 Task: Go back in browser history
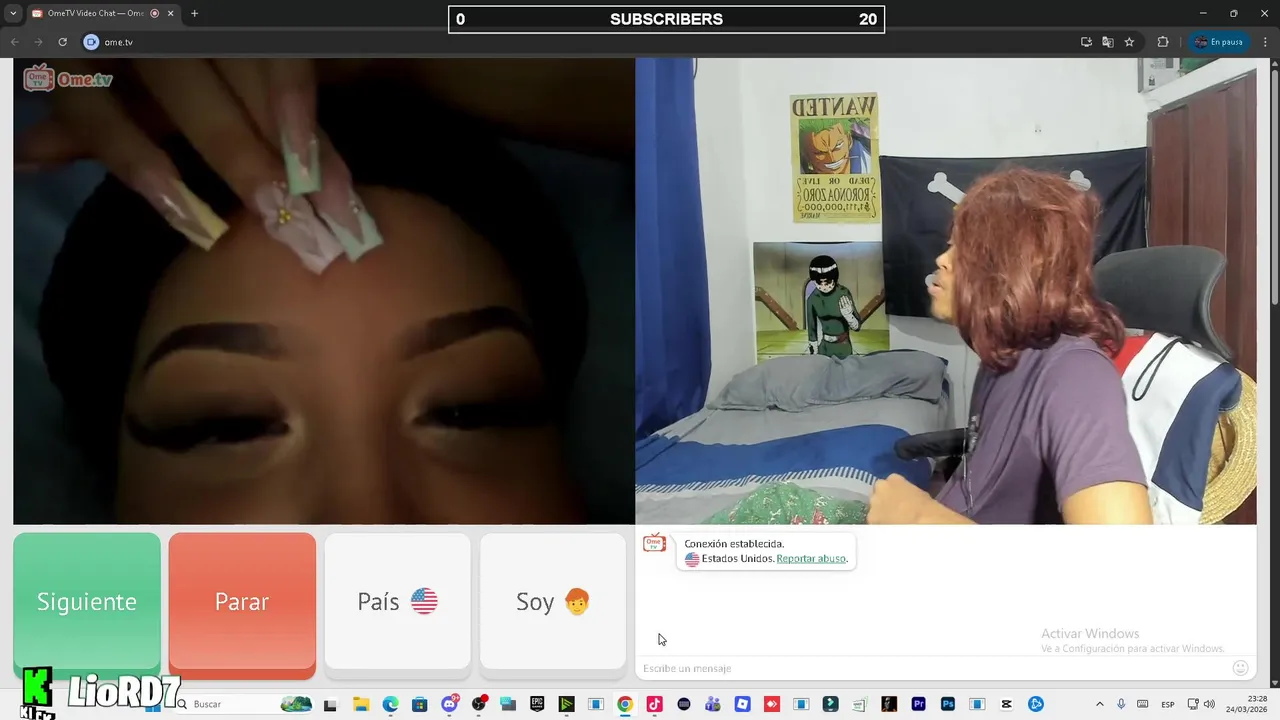[x=15, y=42]
